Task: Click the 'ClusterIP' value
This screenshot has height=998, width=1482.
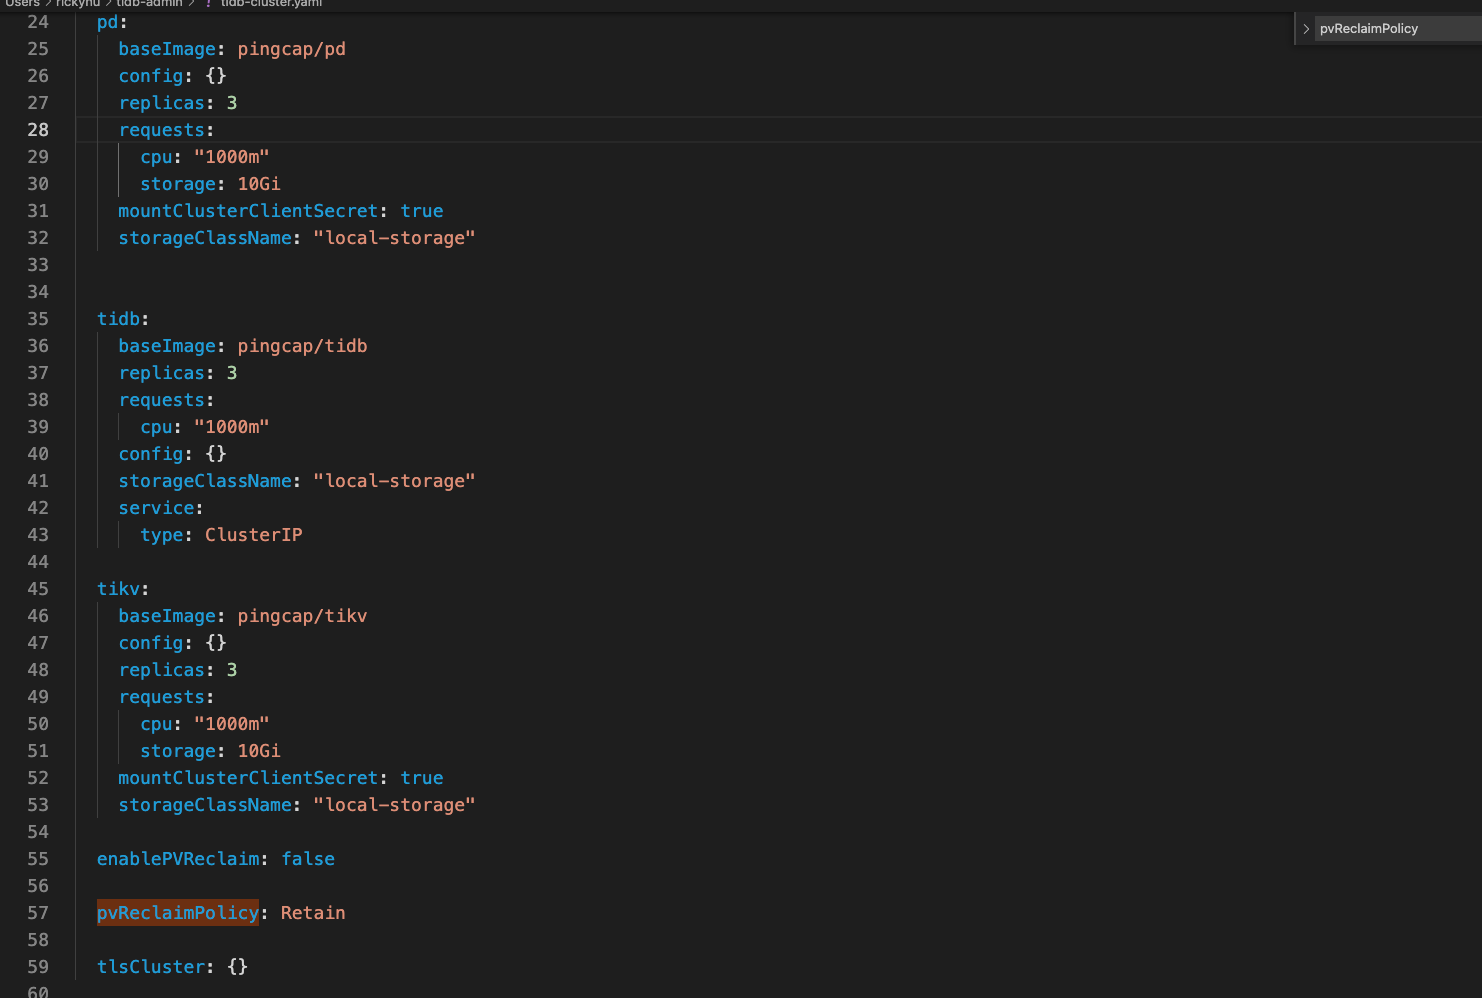Action: (x=254, y=535)
